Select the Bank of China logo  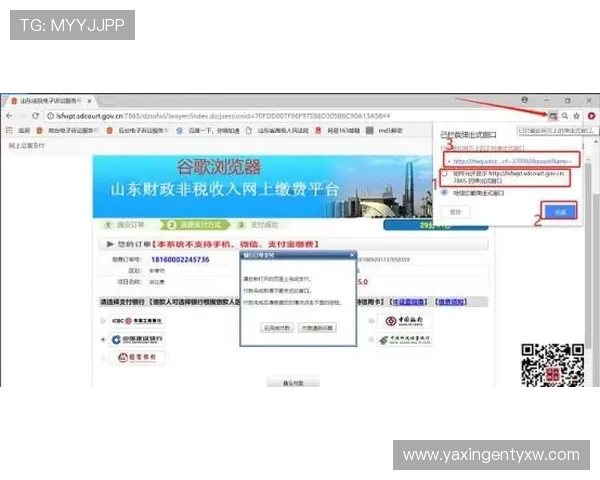(404, 321)
